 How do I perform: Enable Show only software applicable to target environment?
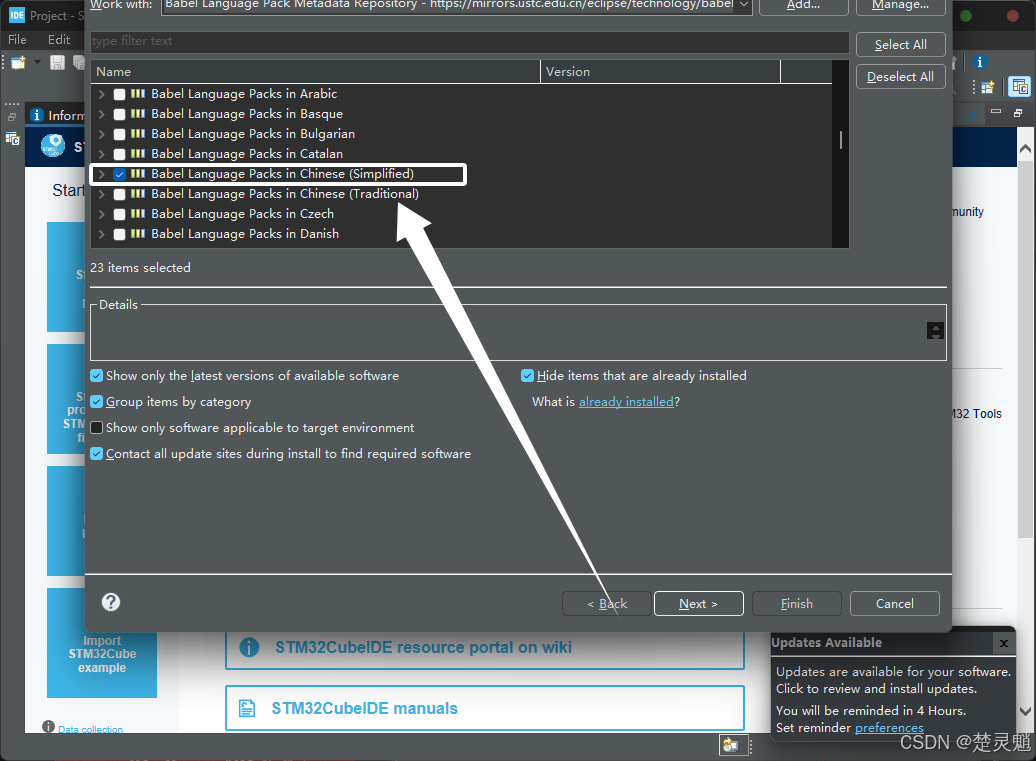(96, 427)
